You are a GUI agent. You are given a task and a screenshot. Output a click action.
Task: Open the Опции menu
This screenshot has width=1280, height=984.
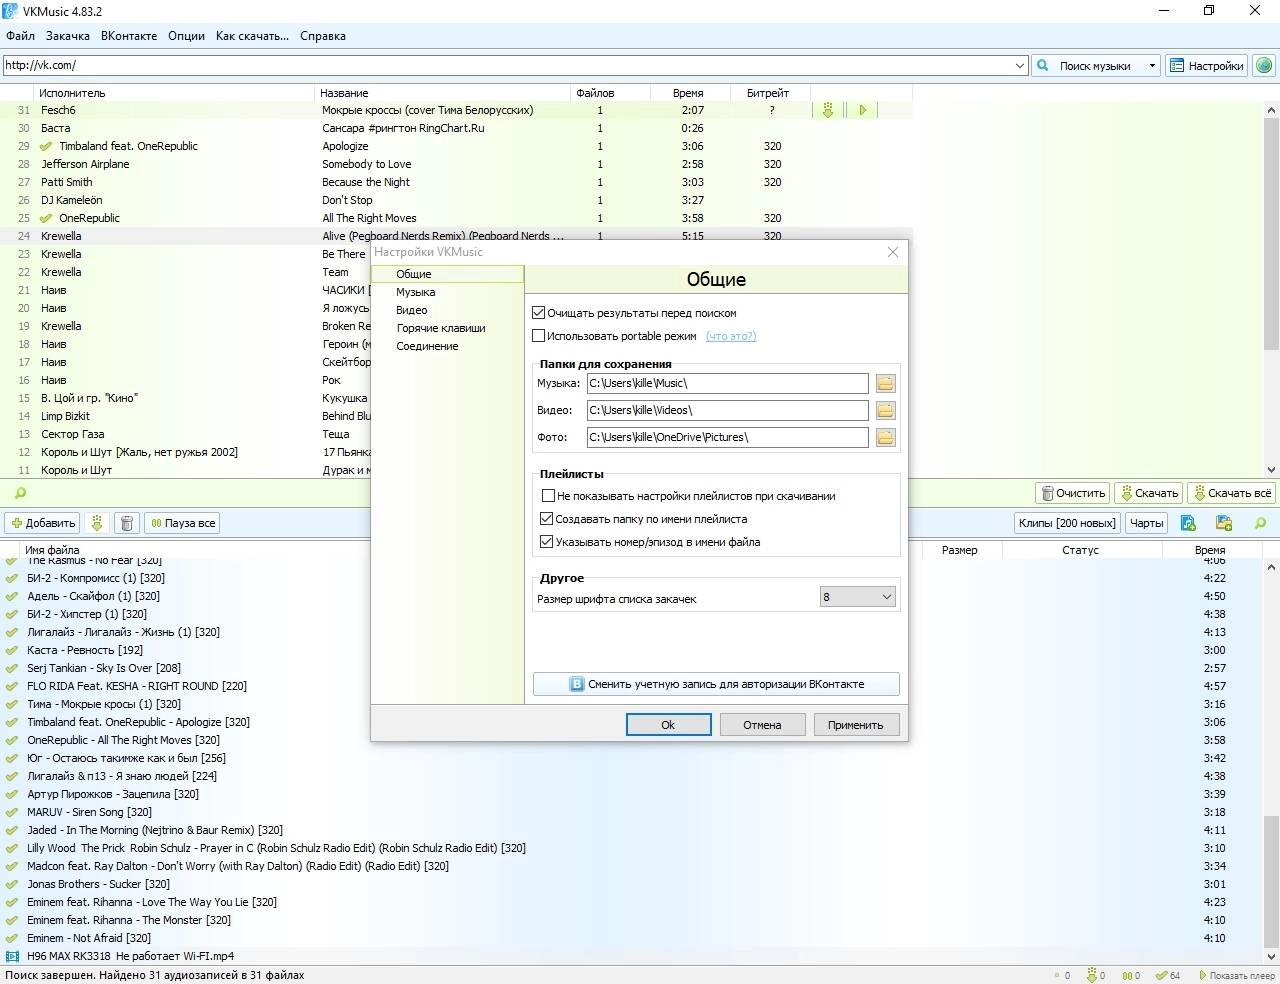tap(186, 36)
